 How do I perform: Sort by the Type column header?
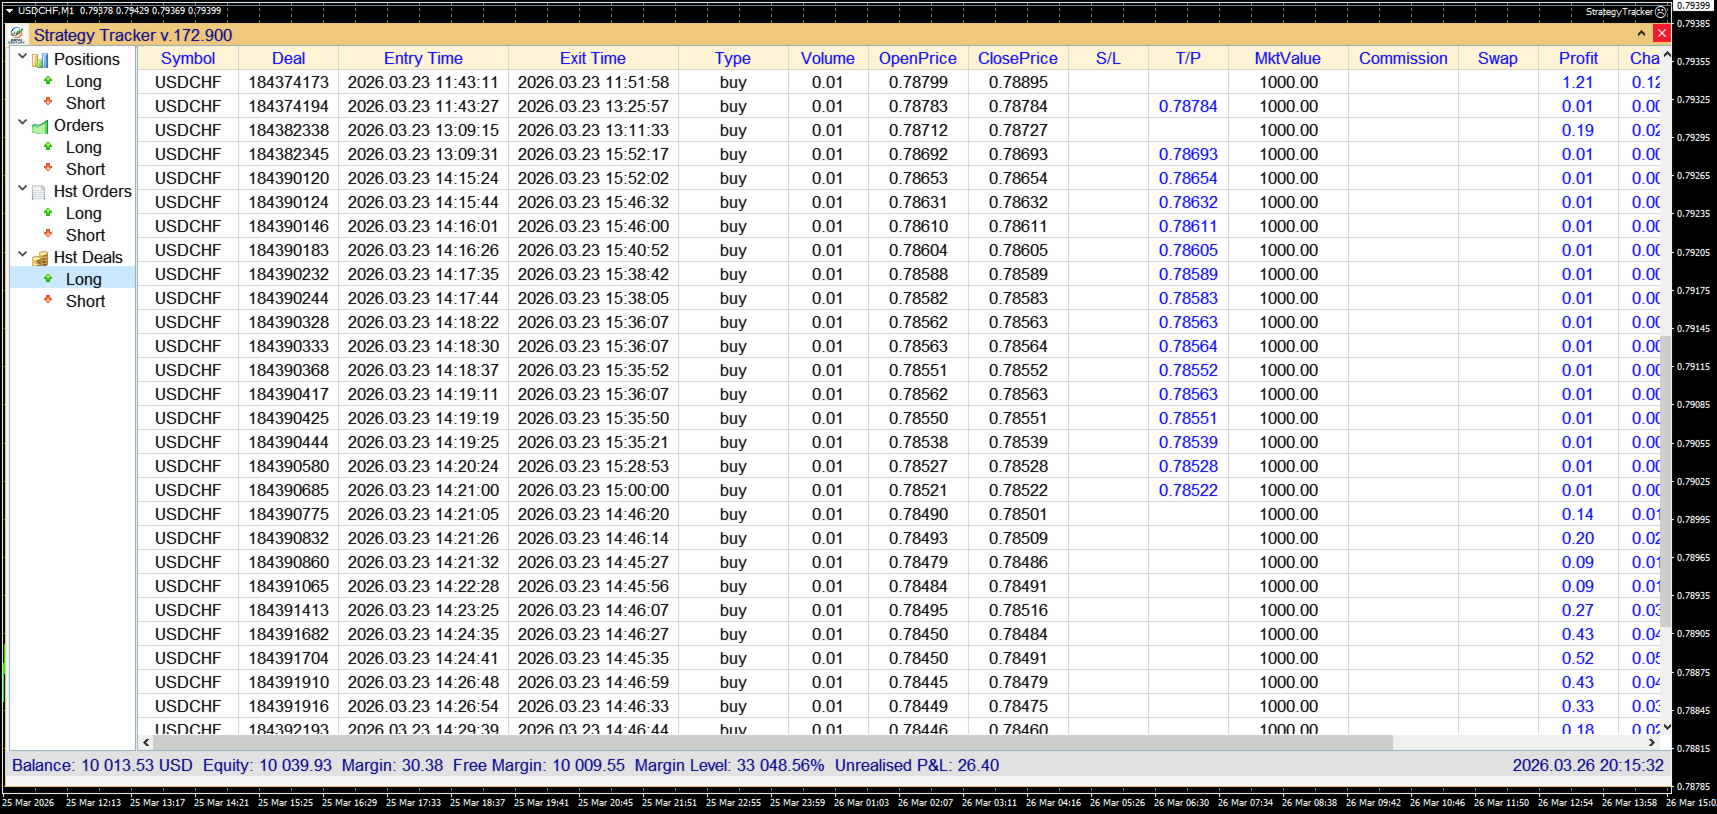[x=733, y=58]
